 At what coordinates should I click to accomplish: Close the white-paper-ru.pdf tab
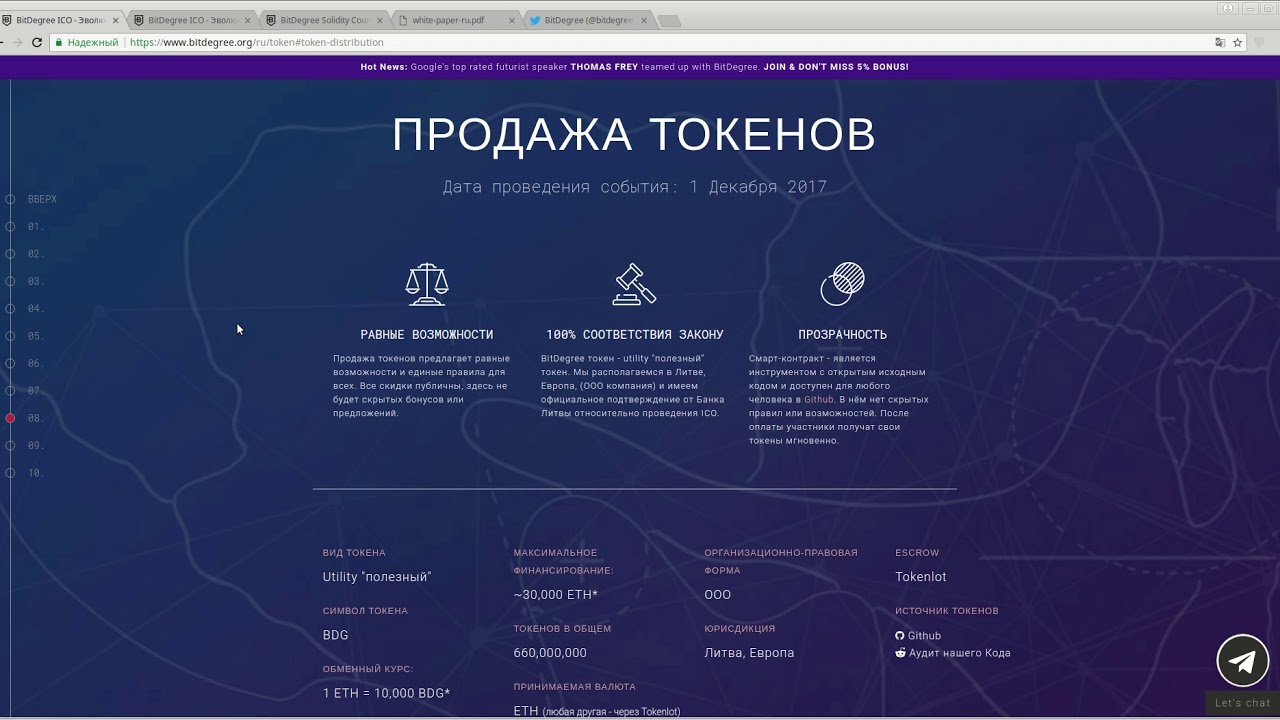tap(512, 20)
